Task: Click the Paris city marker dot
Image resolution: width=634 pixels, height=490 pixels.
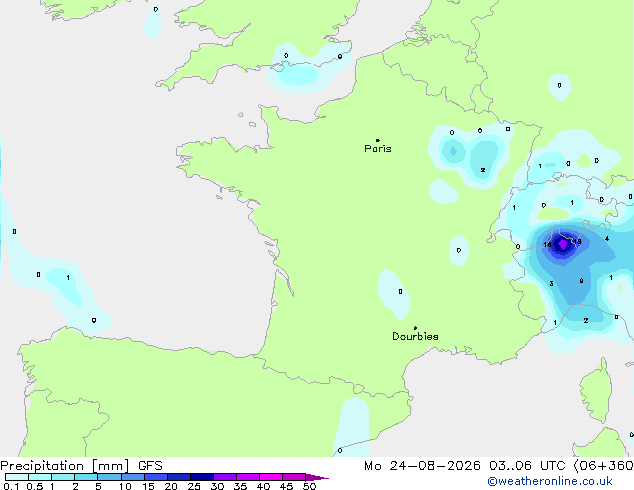Action: tap(378, 140)
